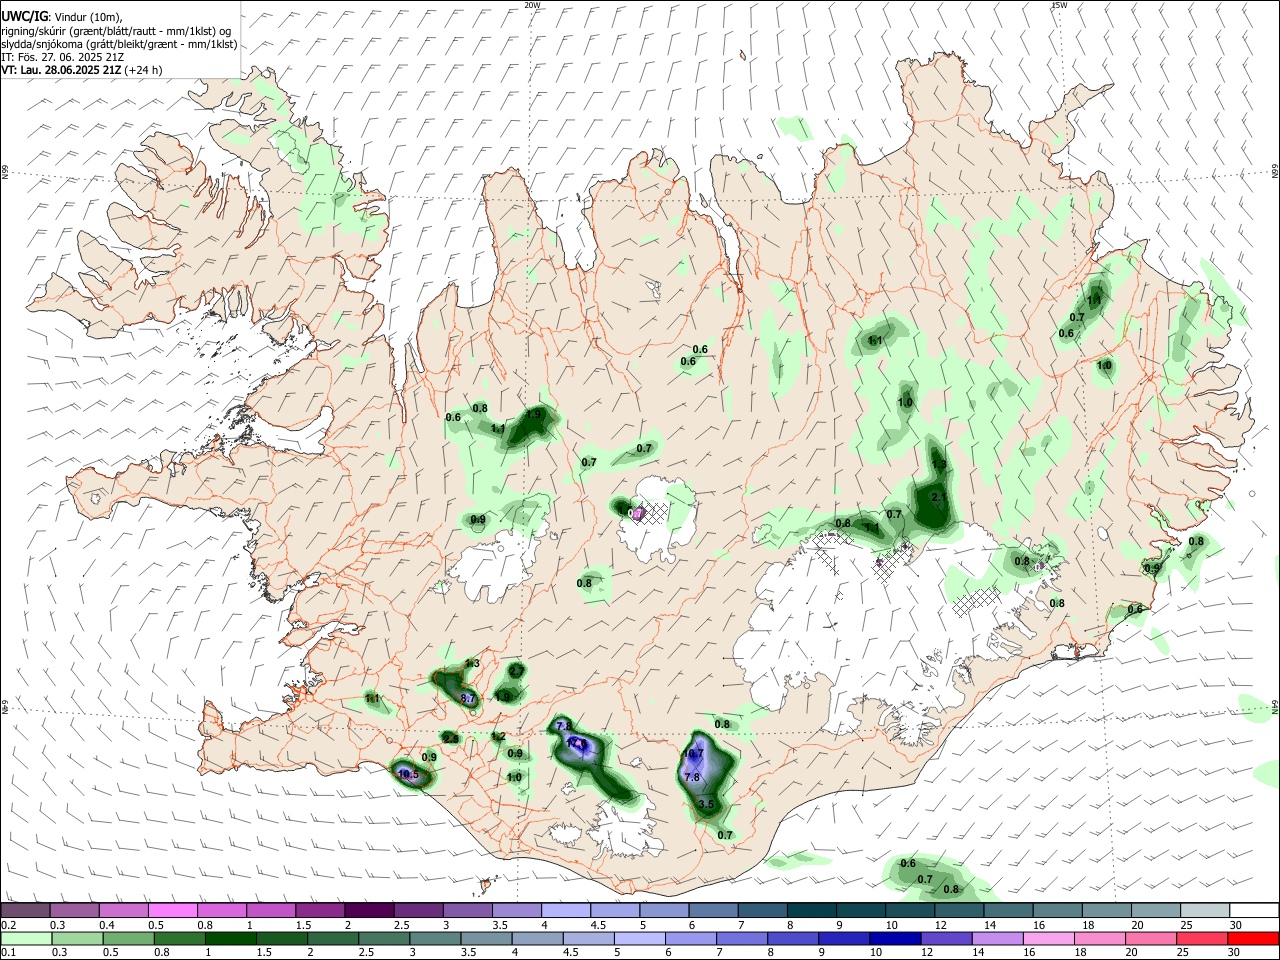The width and height of the screenshot is (1280, 960).
Task: Click the 3.5 precipitation value
Action: pos(706,804)
